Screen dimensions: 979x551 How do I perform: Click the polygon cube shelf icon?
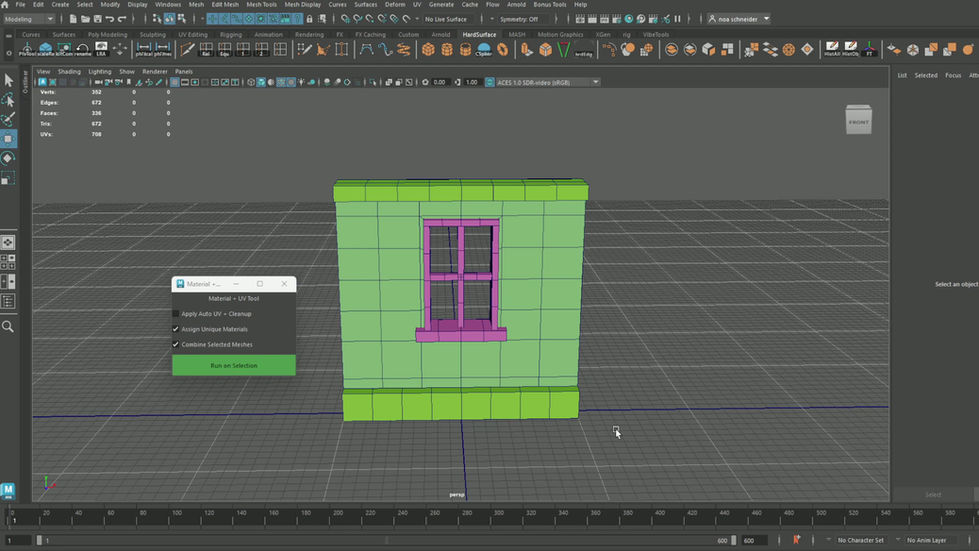[428, 50]
